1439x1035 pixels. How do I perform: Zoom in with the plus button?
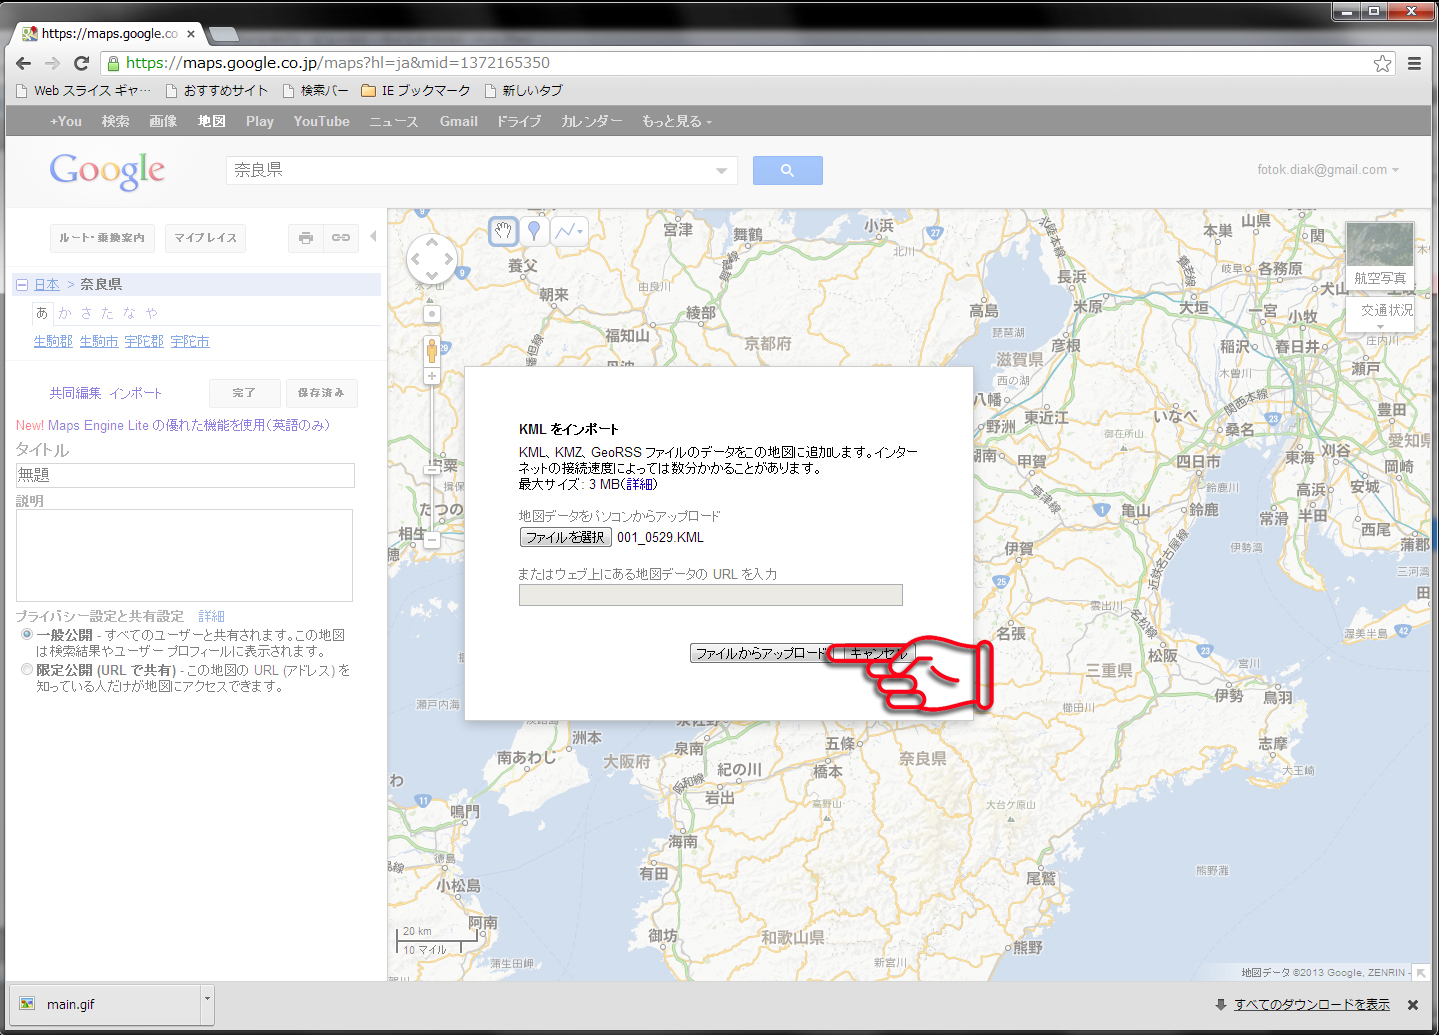pos(432,376)
